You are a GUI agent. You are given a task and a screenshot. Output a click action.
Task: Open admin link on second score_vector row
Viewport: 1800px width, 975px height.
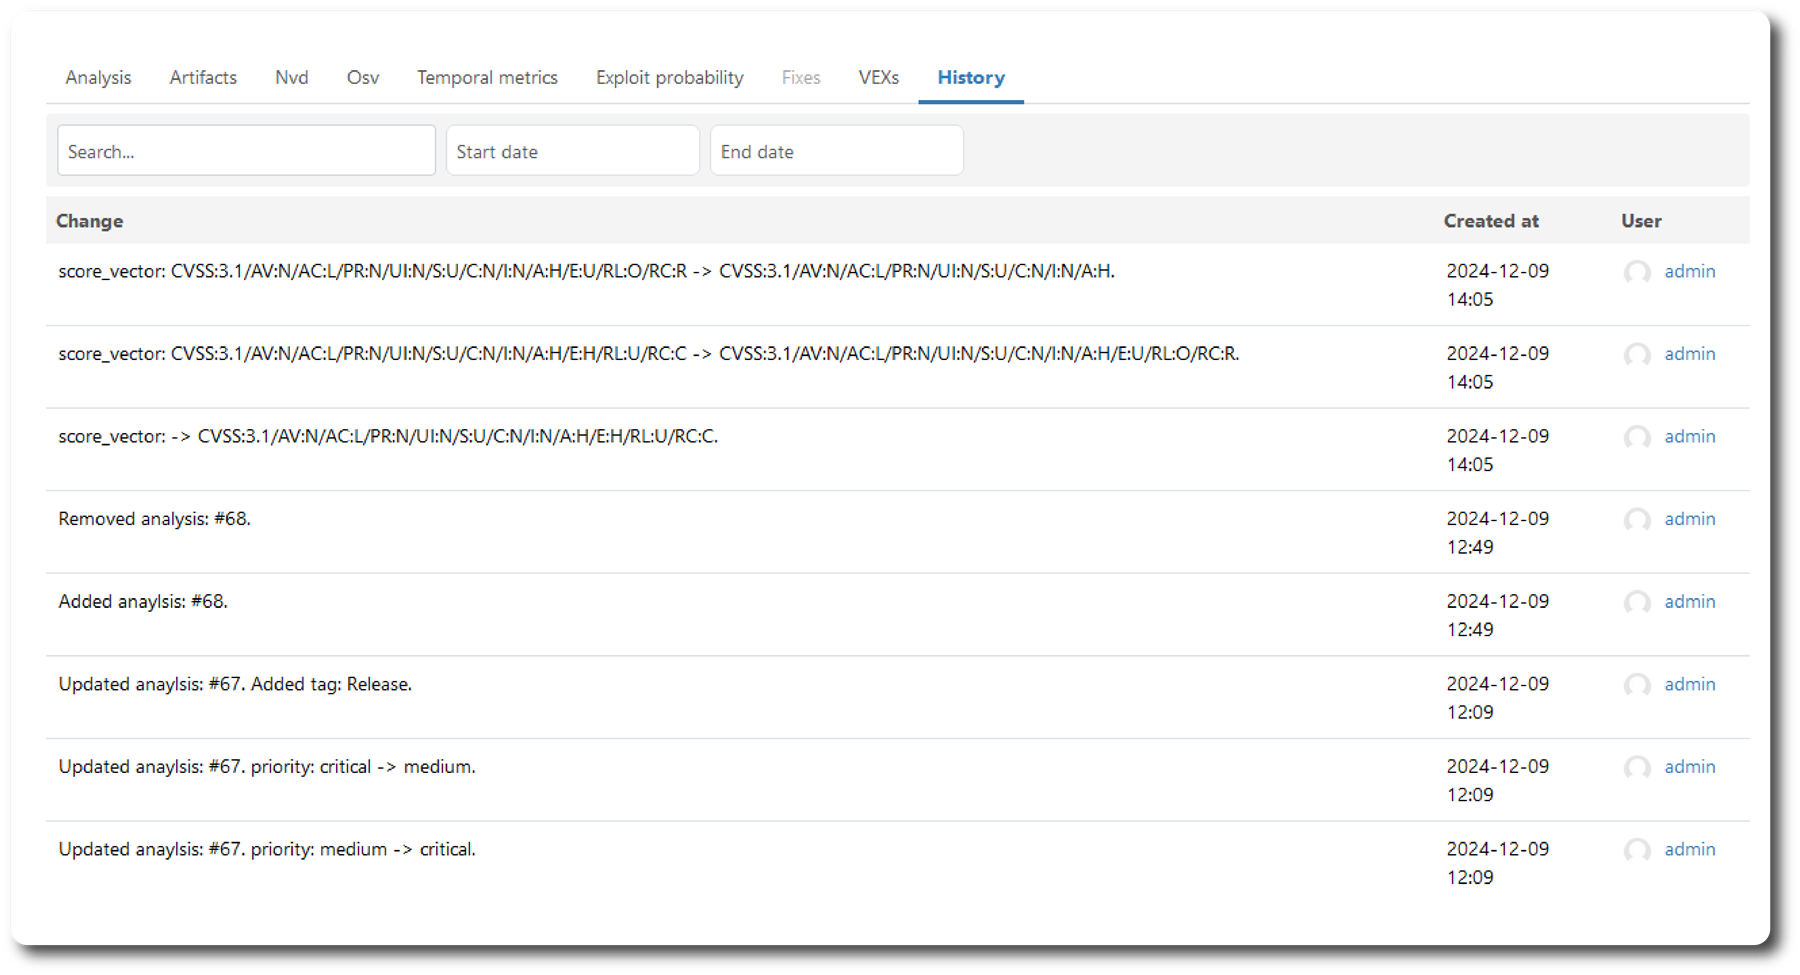click(x=1689, y=354)
